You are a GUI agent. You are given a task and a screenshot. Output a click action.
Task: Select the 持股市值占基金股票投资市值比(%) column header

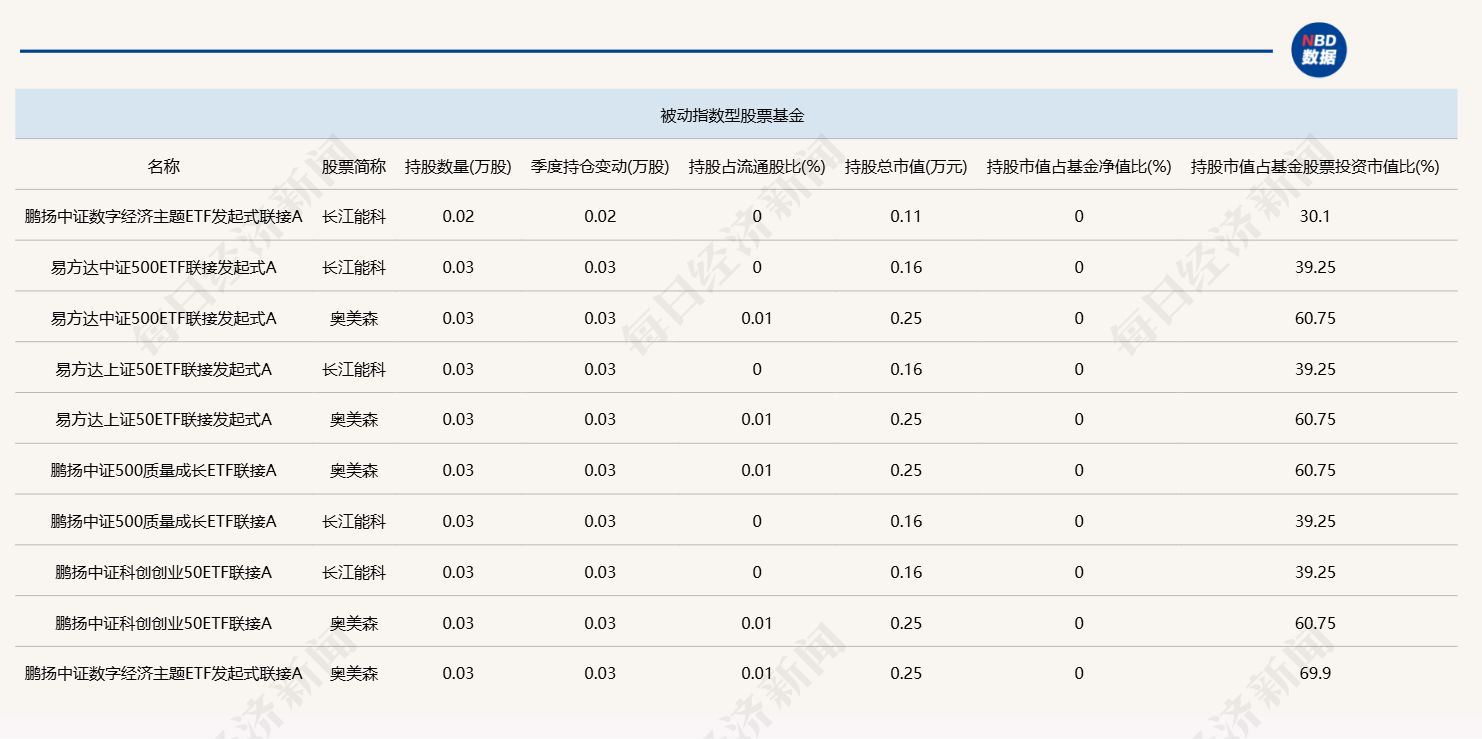click(1315, 167)
